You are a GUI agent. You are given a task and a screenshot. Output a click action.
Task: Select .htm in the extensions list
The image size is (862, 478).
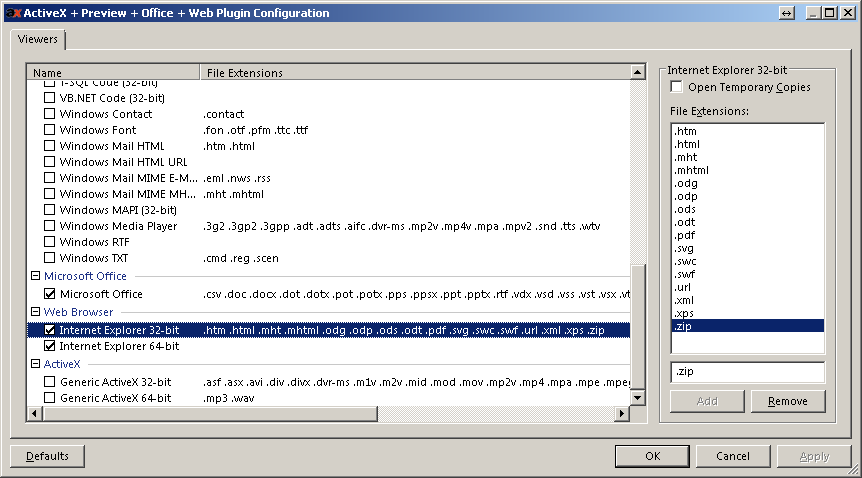748,131
